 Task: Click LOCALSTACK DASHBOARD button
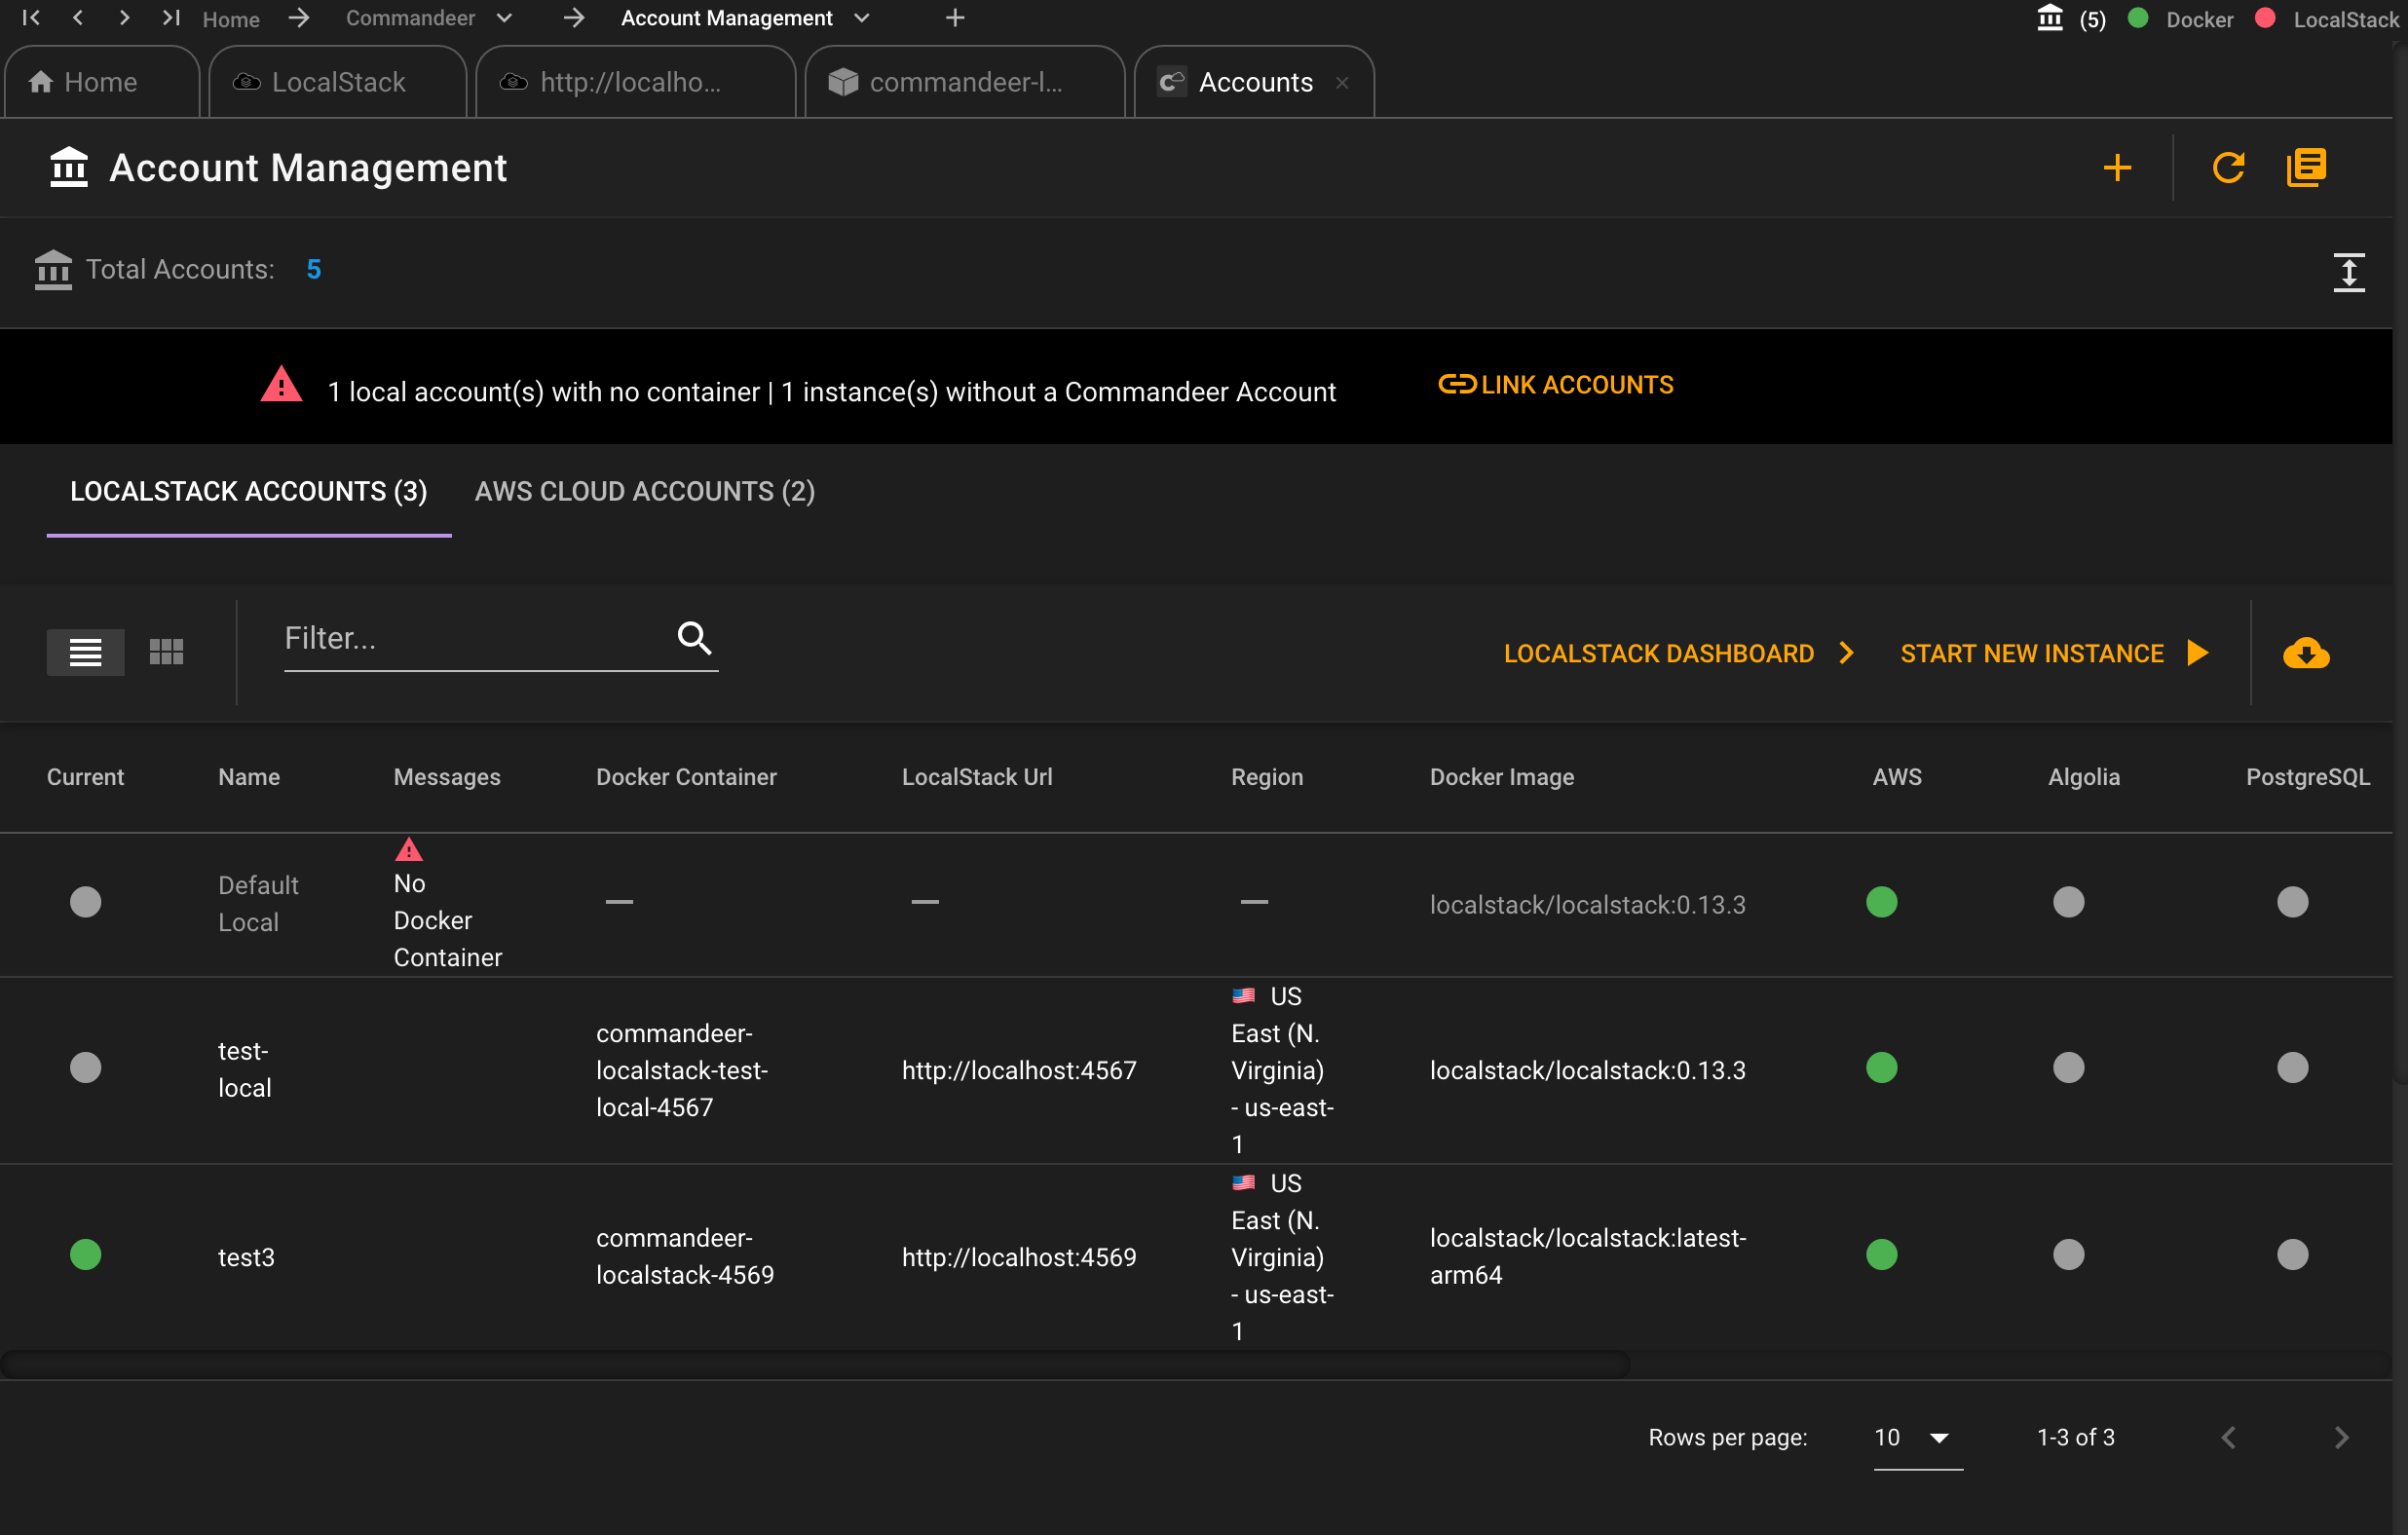pos(1677,653)
